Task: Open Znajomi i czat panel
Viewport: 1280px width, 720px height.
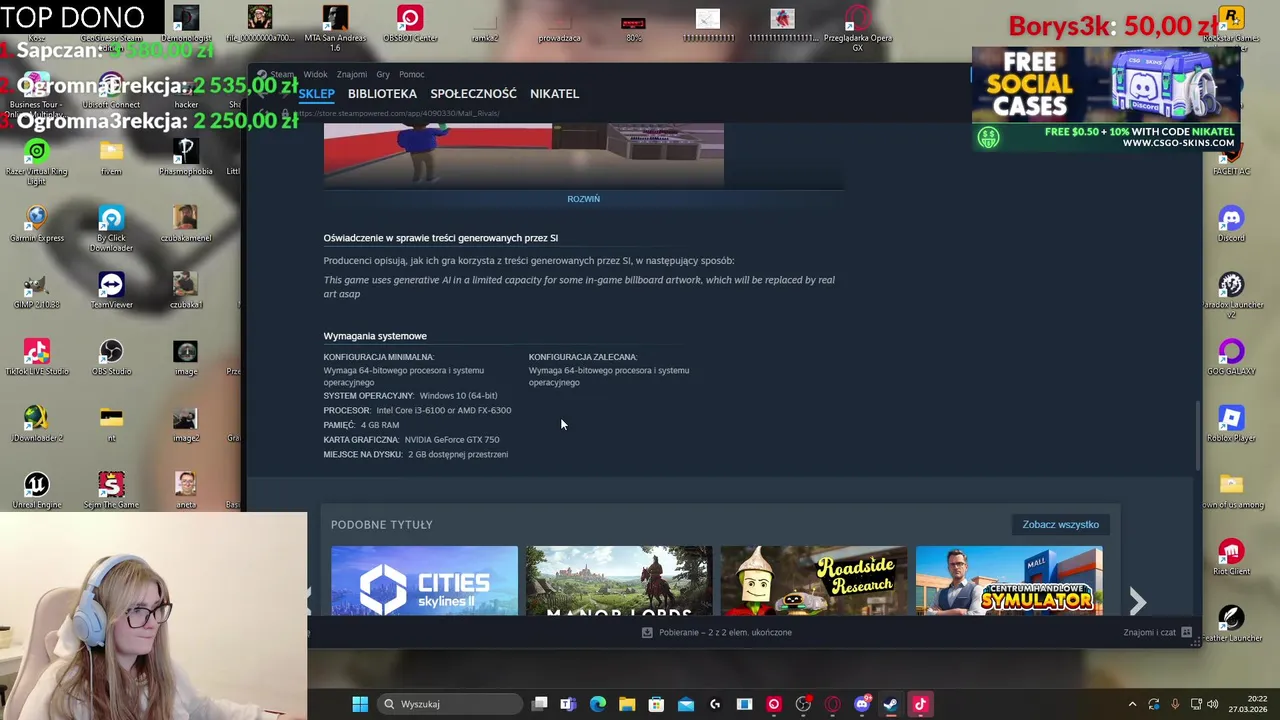Action: point(1157,632)
